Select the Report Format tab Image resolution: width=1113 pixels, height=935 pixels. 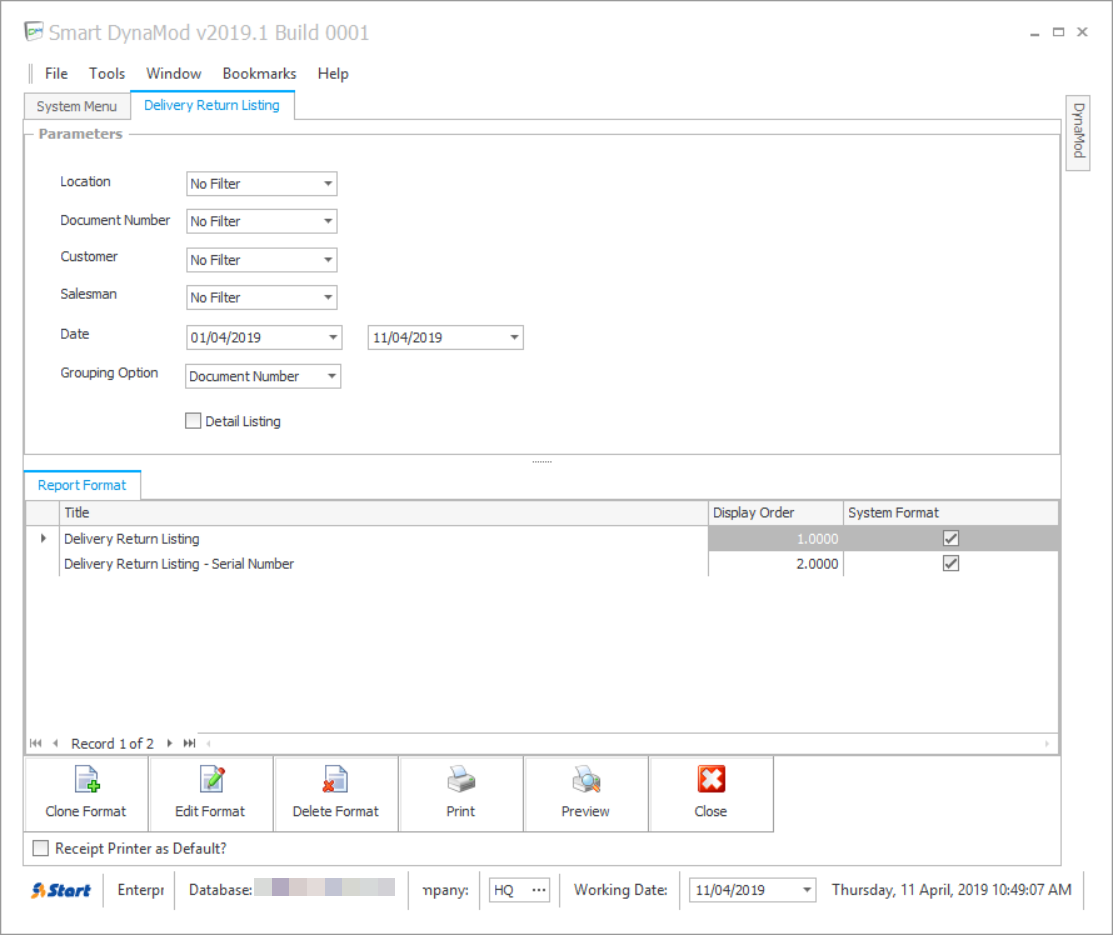pyautogui.click(x=82, y=485)
